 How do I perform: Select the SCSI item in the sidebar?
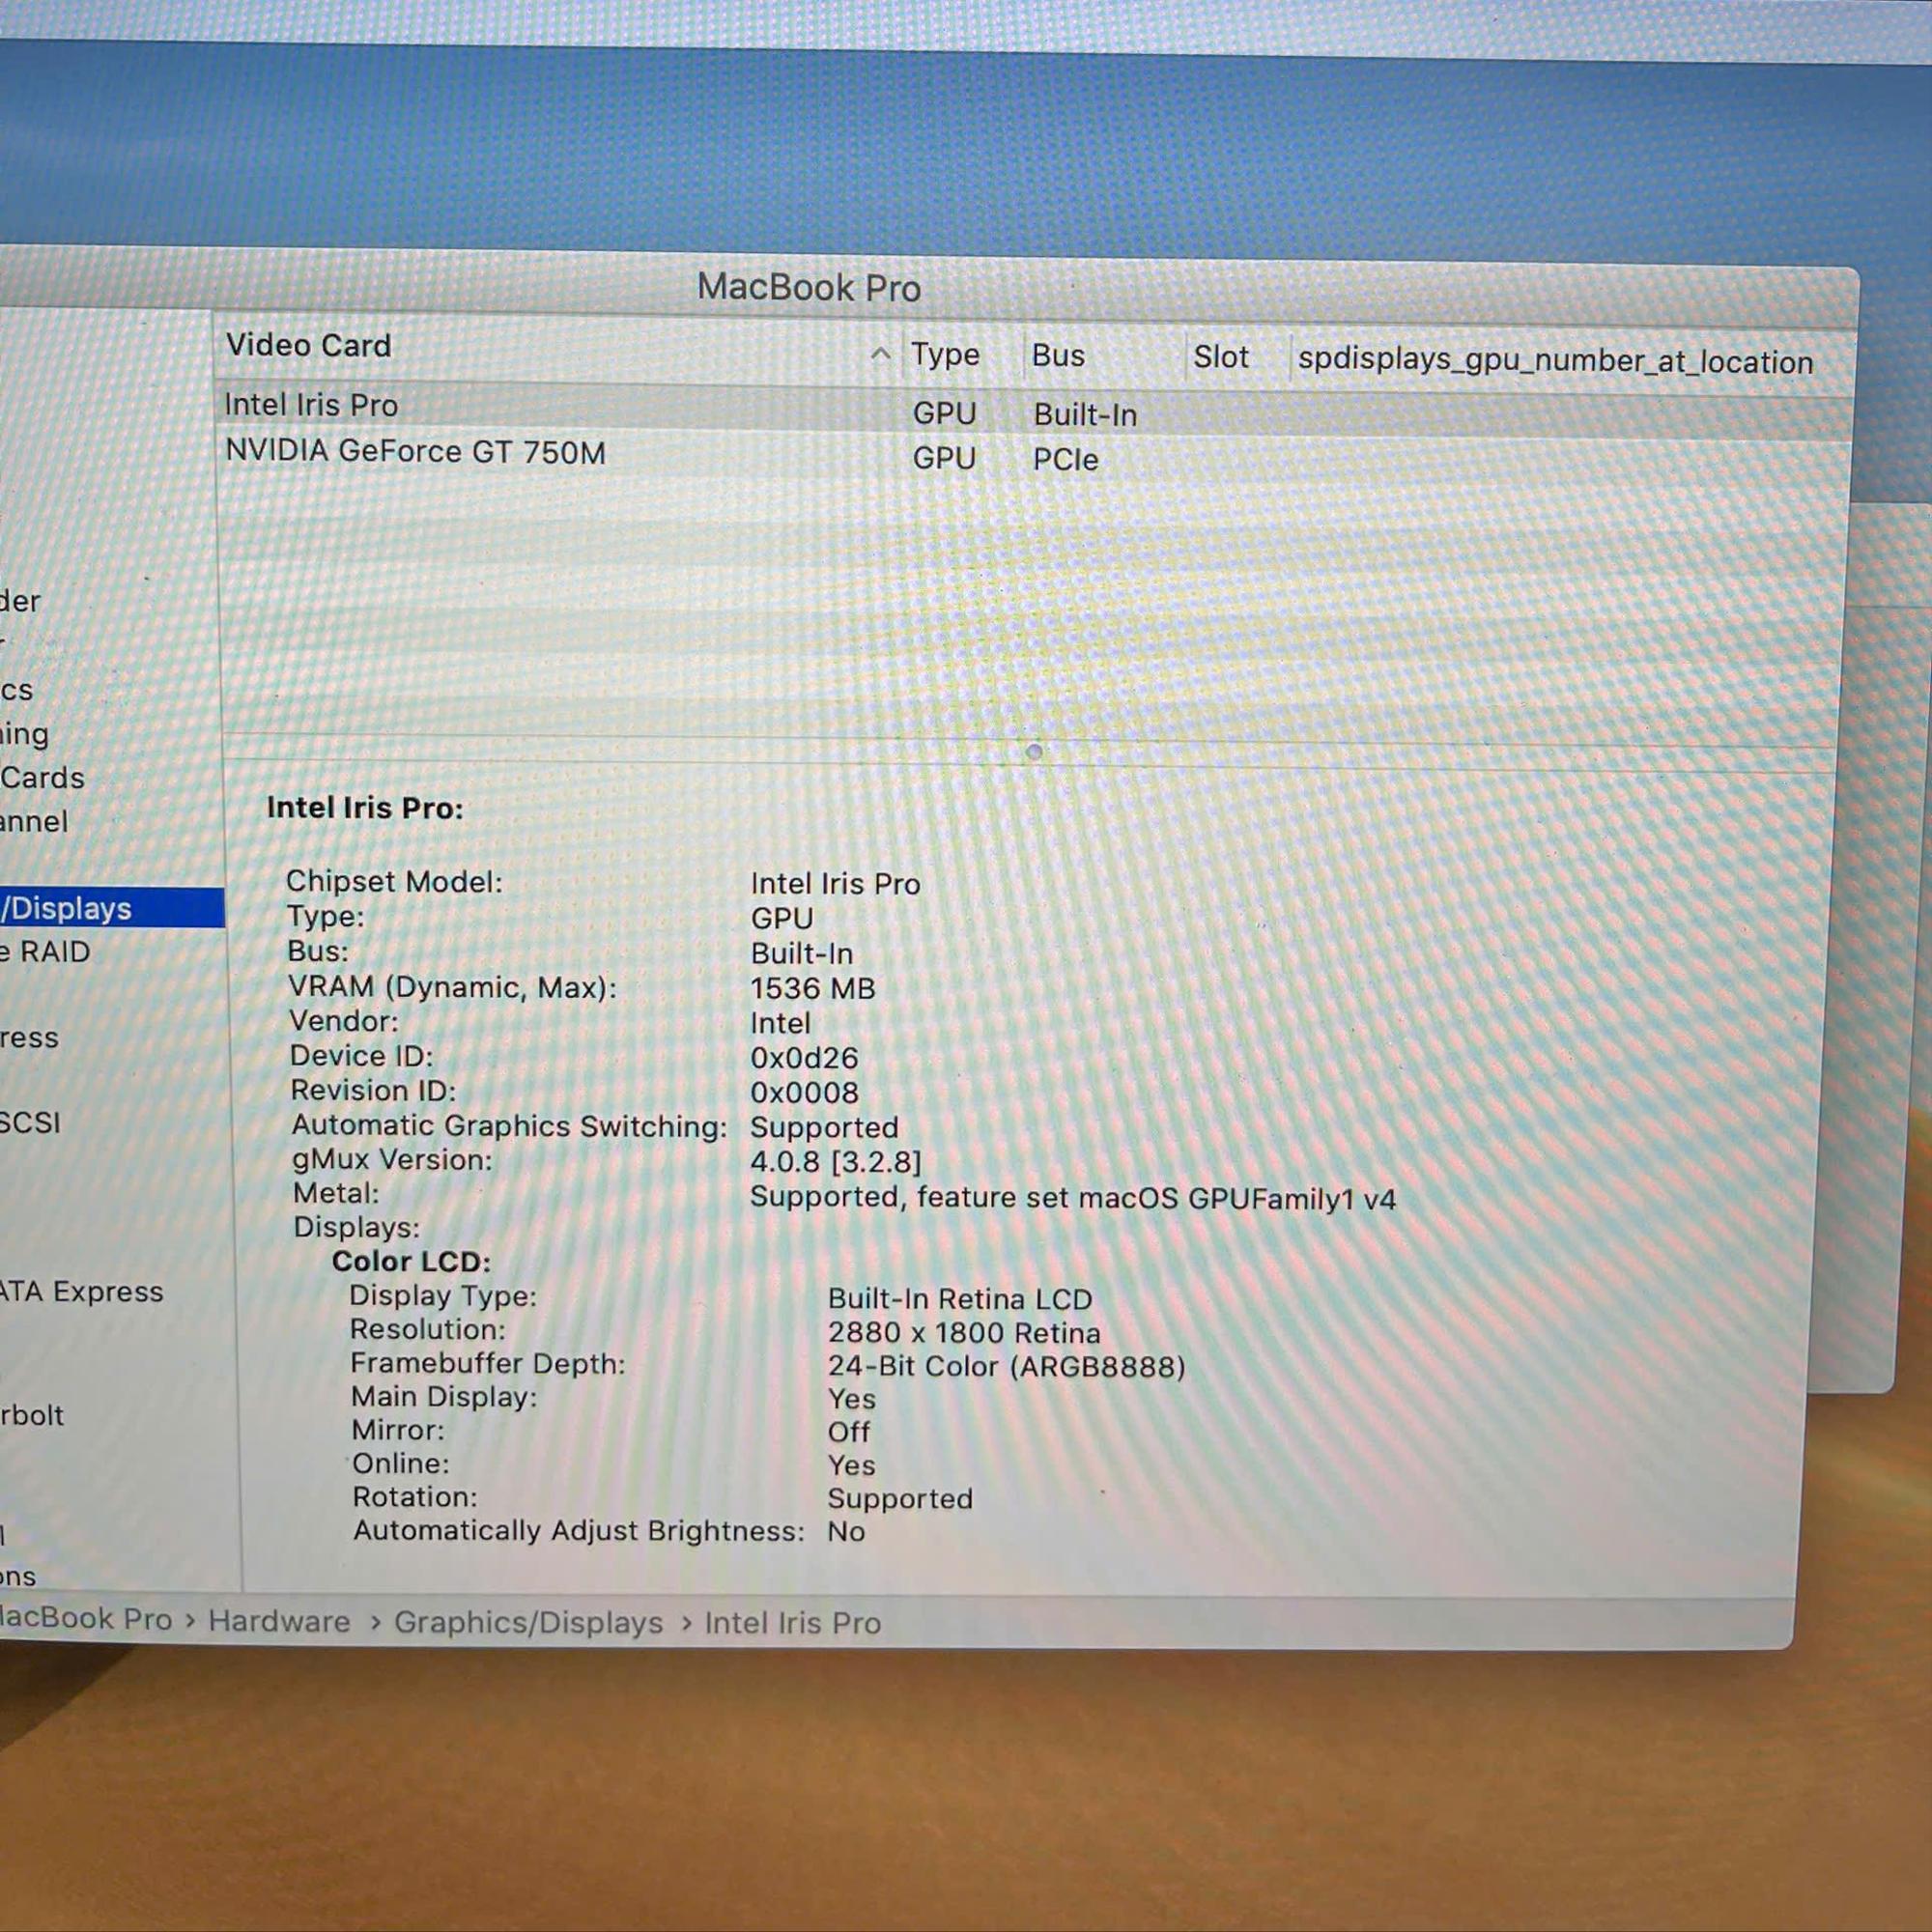point(30,1122)
